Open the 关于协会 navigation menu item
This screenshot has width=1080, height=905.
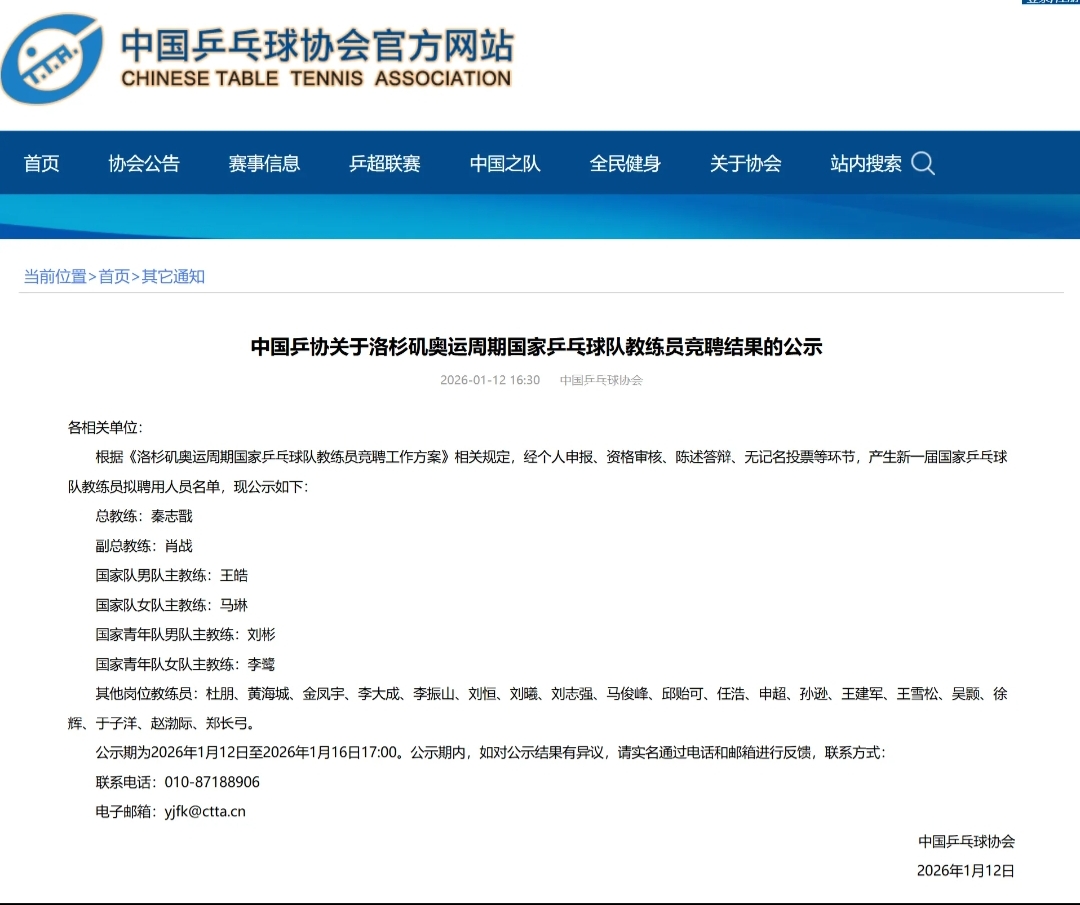point(745,163)
